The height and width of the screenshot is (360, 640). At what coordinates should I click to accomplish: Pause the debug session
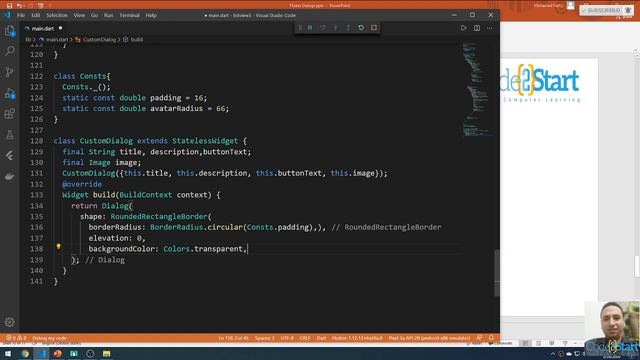point(310,28)
